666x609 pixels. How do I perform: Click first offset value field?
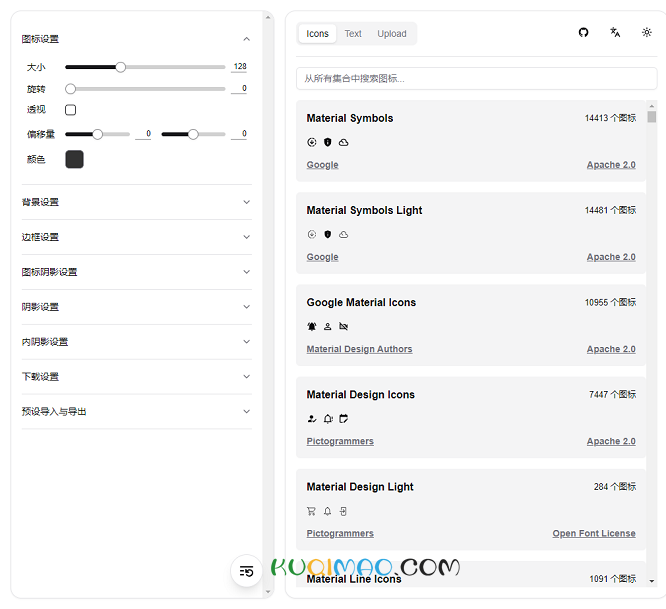pyautogui.click(x=143, y=134)
